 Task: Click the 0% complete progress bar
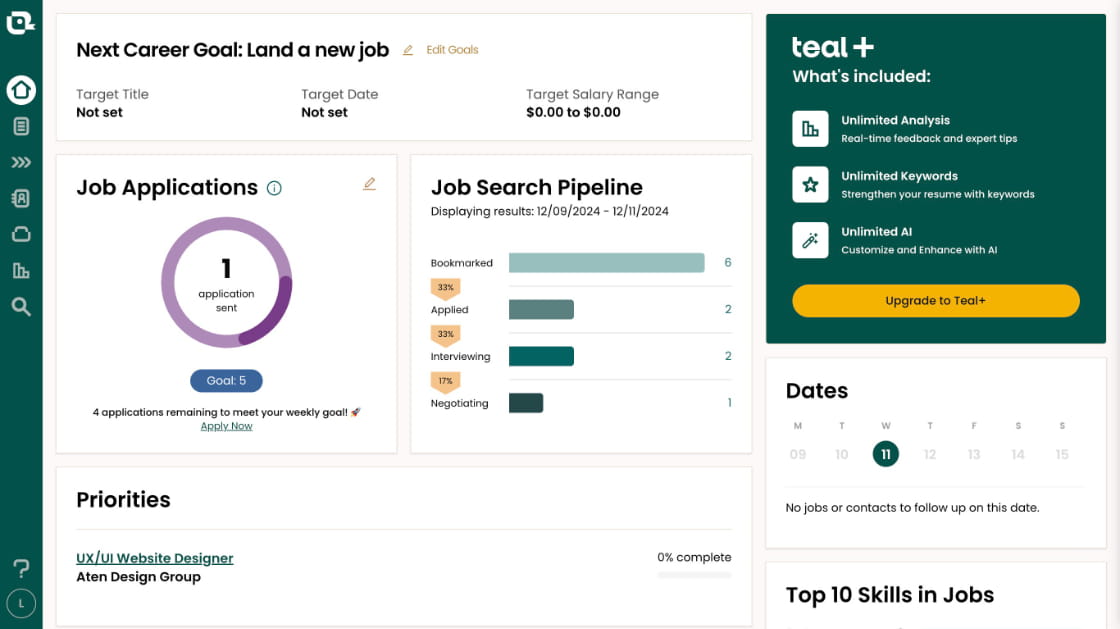pos(694,575)
